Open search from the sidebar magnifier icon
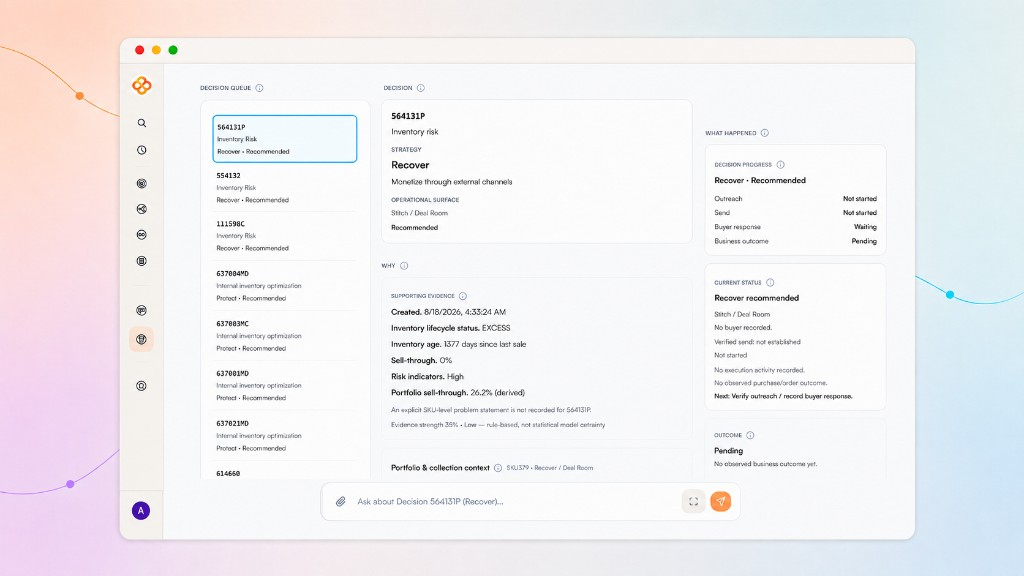 [142, 123]
